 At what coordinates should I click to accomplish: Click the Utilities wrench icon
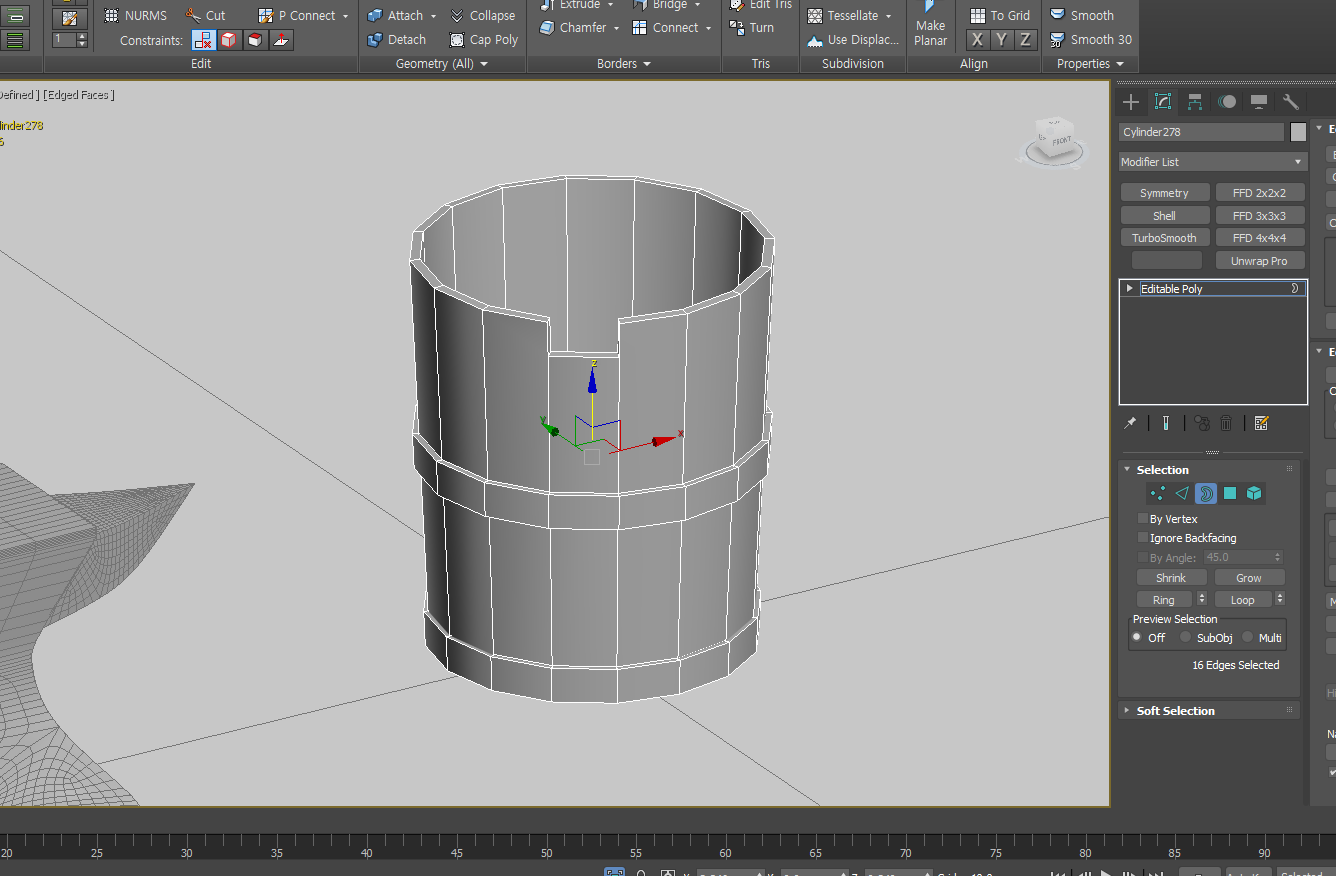pyautogui.click(x=1291, y=102)
